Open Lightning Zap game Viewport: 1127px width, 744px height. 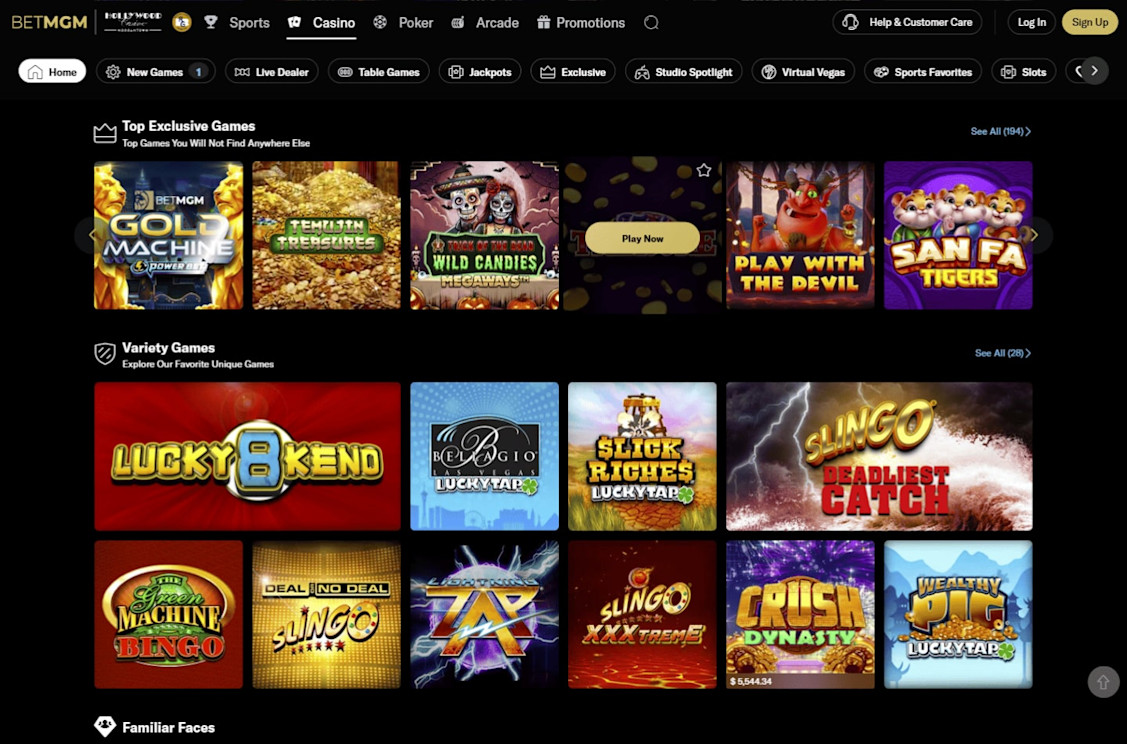[x=484, y=615]
